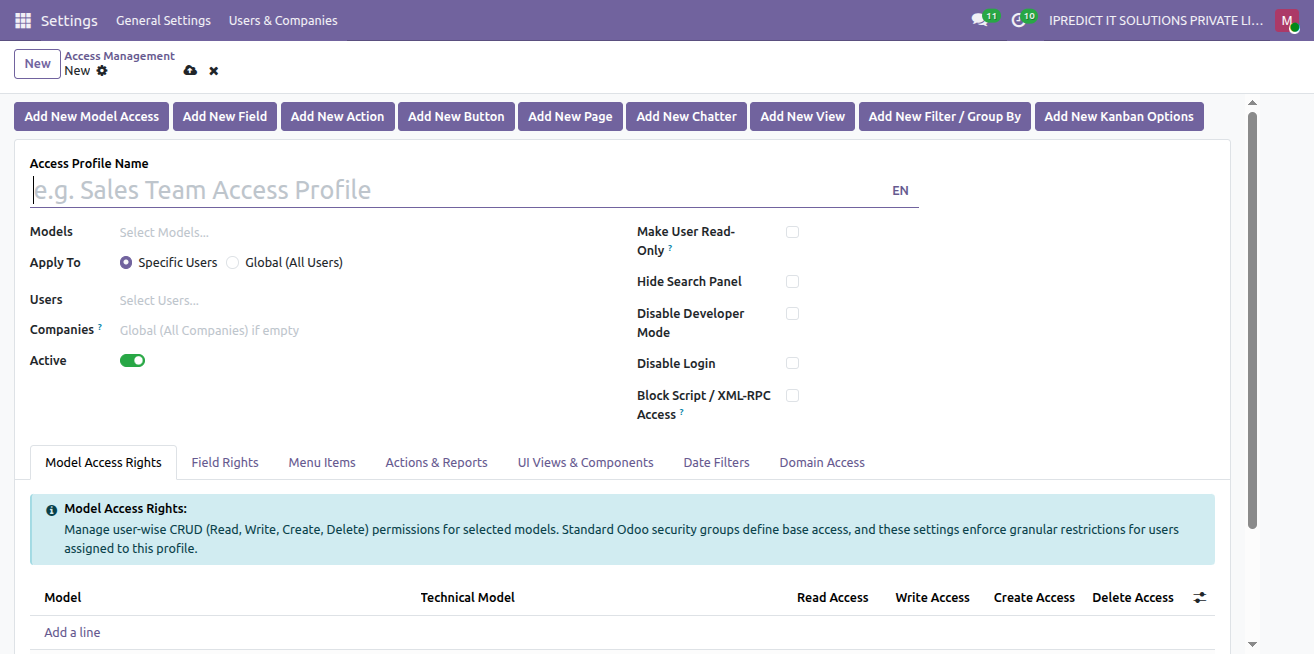Click the scrollbar down arrow
Viewport: 1314px width, 654px height.
(x=1252, y=644)
